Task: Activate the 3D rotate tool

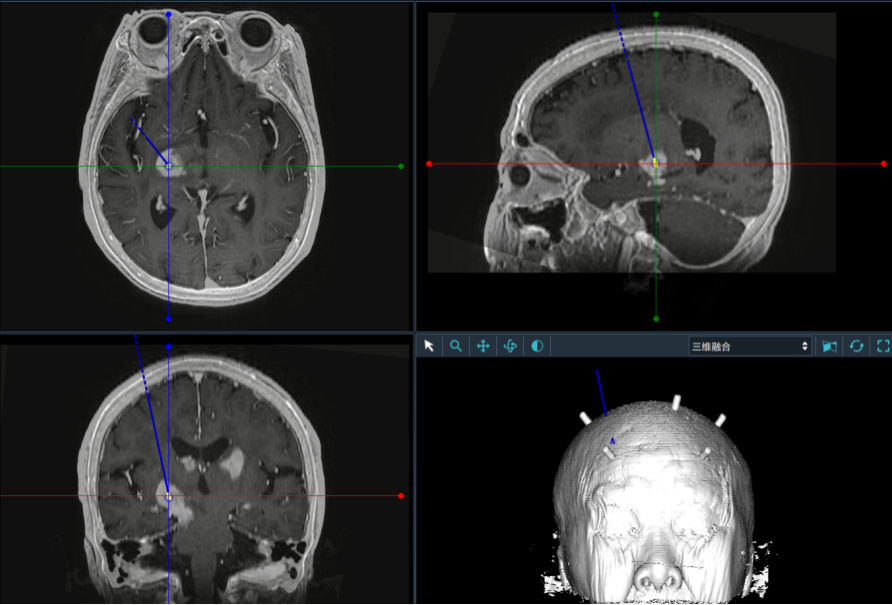Action: point(510,345)
